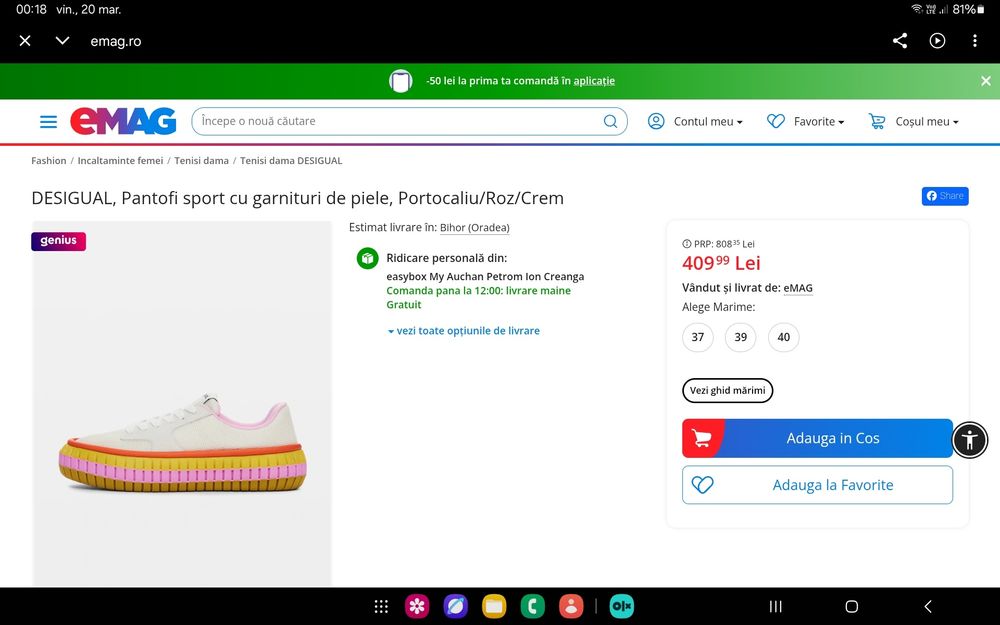The width and height of the screenshot is (1000, 625).
Task: Expand the 'Contul meu' dropdown
Action: click(708, 121)
